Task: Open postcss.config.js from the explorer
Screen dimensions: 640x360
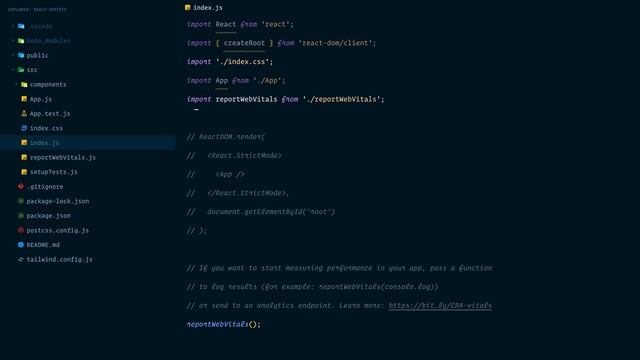Action: pos(58,230)
